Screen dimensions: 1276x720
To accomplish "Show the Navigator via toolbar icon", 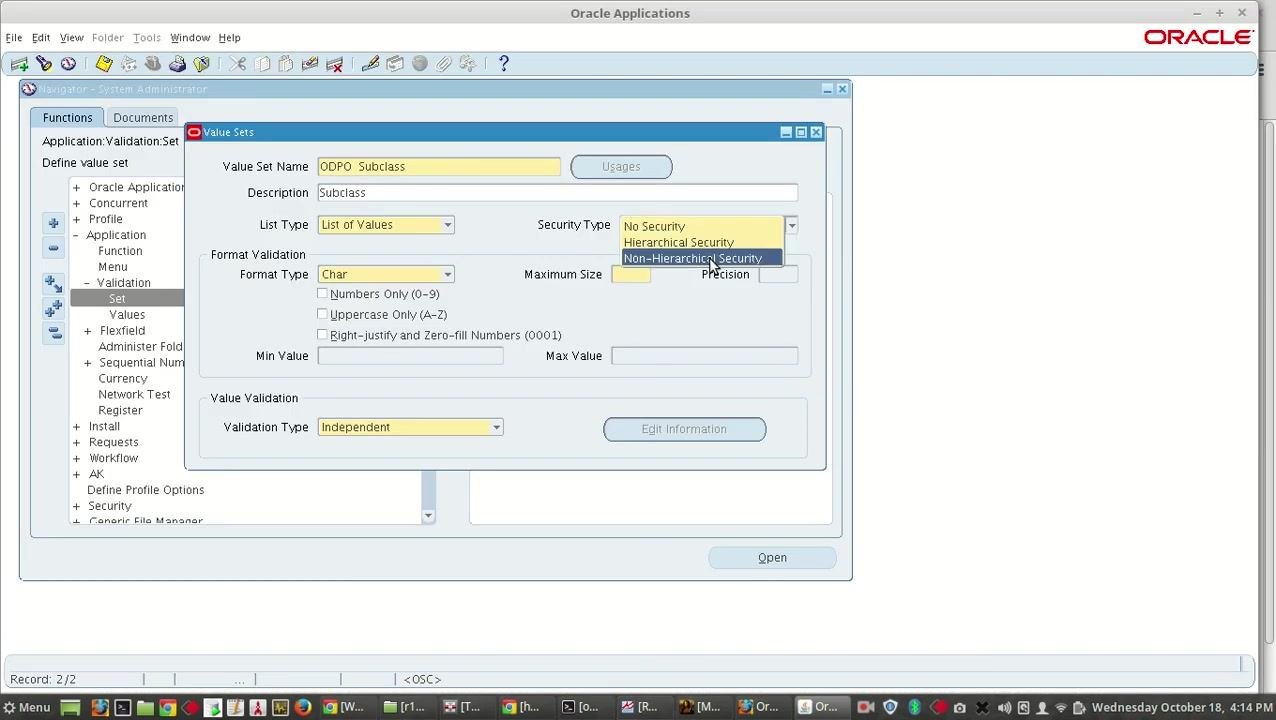I will coord(68,64).
